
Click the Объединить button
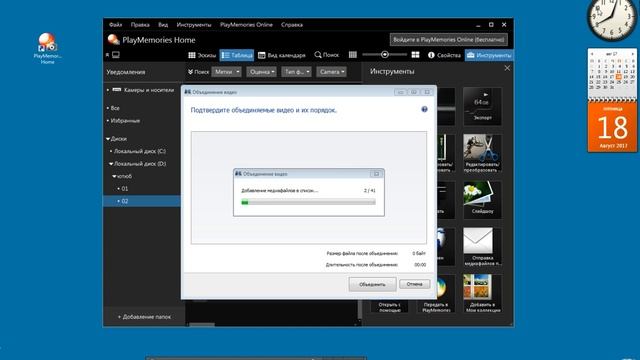point(372,284)
